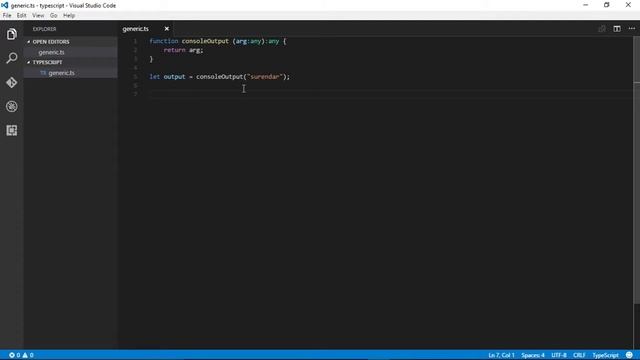Click the output variable on line 5
Screen dimensions: 640x360
(174, 77)
